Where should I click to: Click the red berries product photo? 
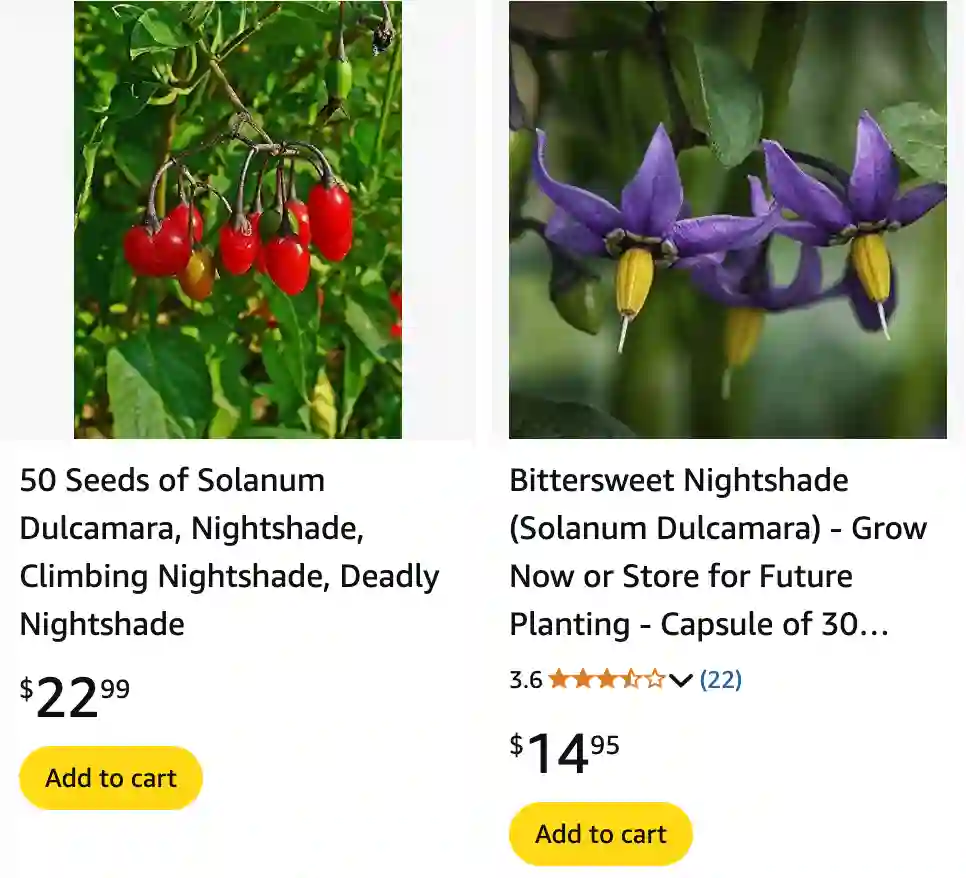tap(237, 219)
